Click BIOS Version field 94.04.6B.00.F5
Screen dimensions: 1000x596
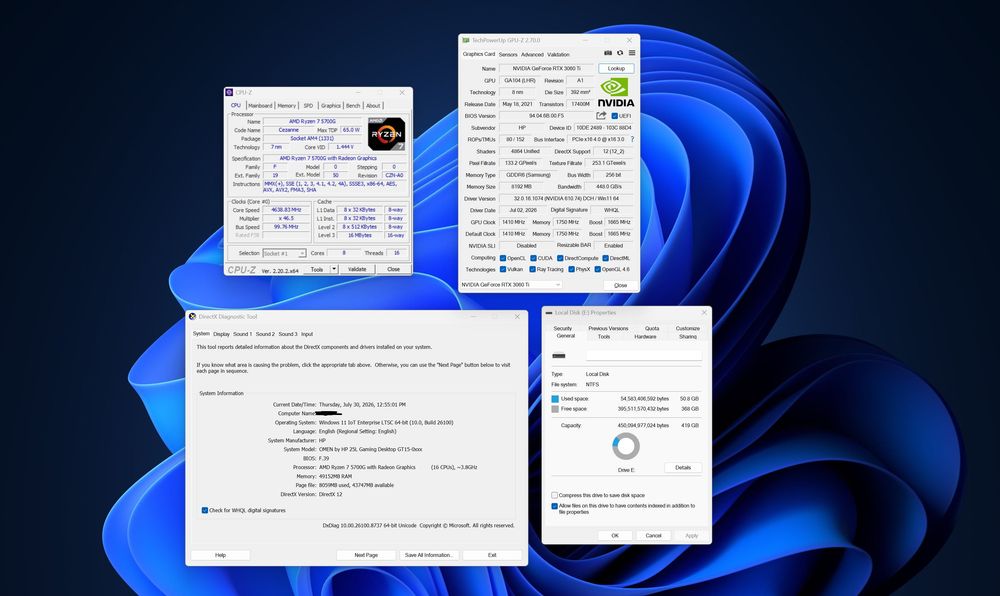(547, 116)
